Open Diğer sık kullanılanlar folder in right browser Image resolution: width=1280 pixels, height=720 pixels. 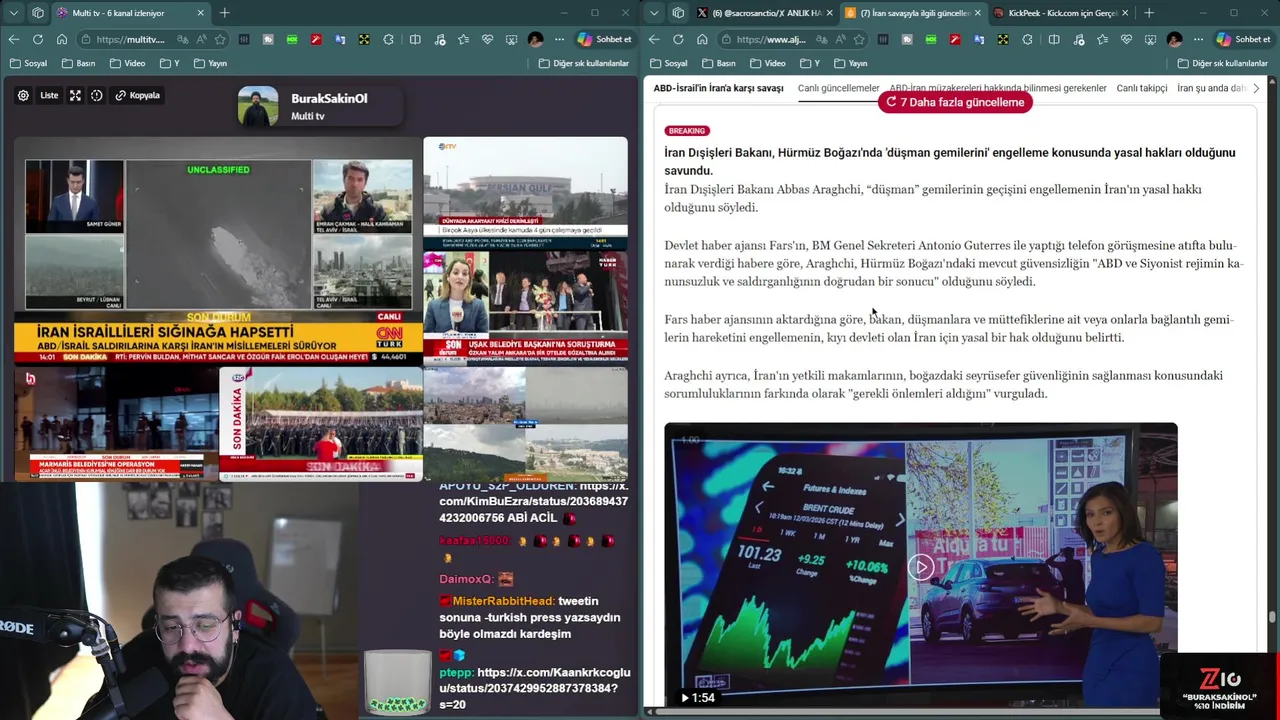point(1224,63)
